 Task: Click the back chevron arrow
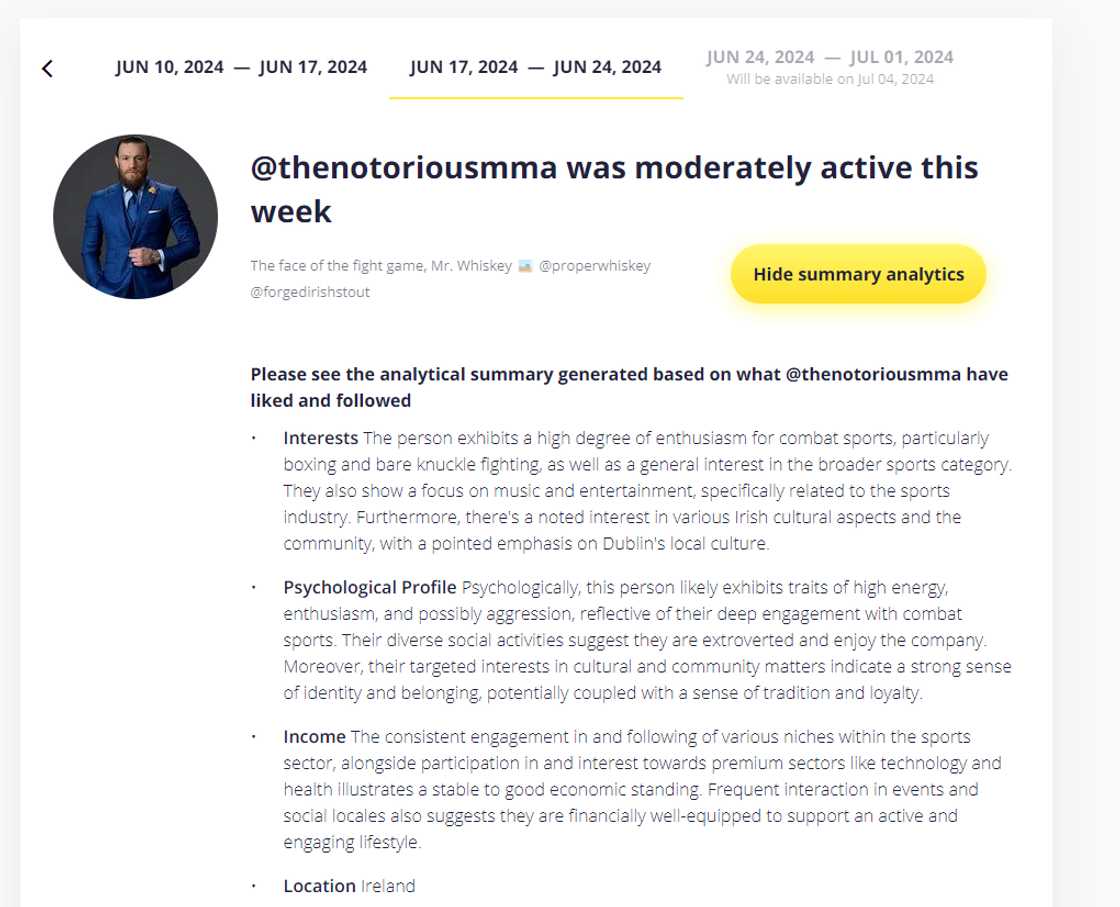(x=47, y=68)
